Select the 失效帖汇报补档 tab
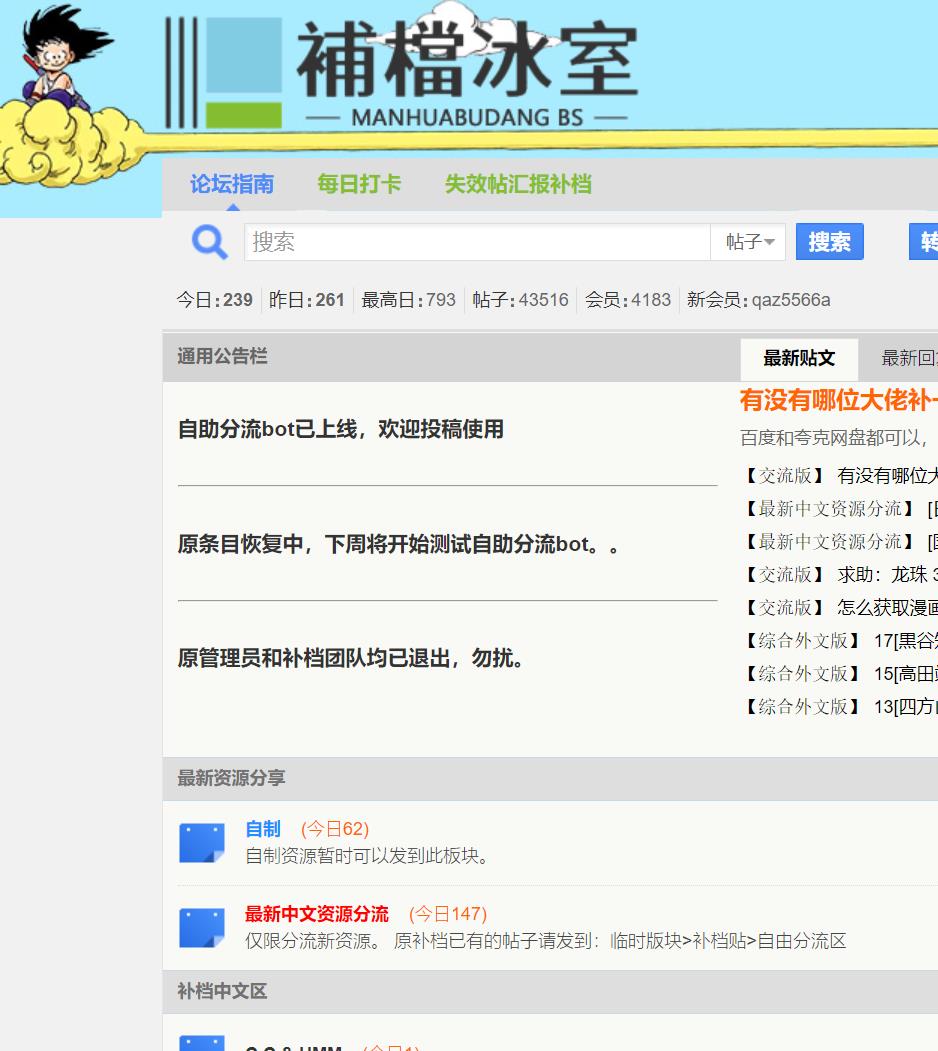Image resolution: width=938 pixels, height=1051 pixels. pyautogui.click(x=518, y=185)
